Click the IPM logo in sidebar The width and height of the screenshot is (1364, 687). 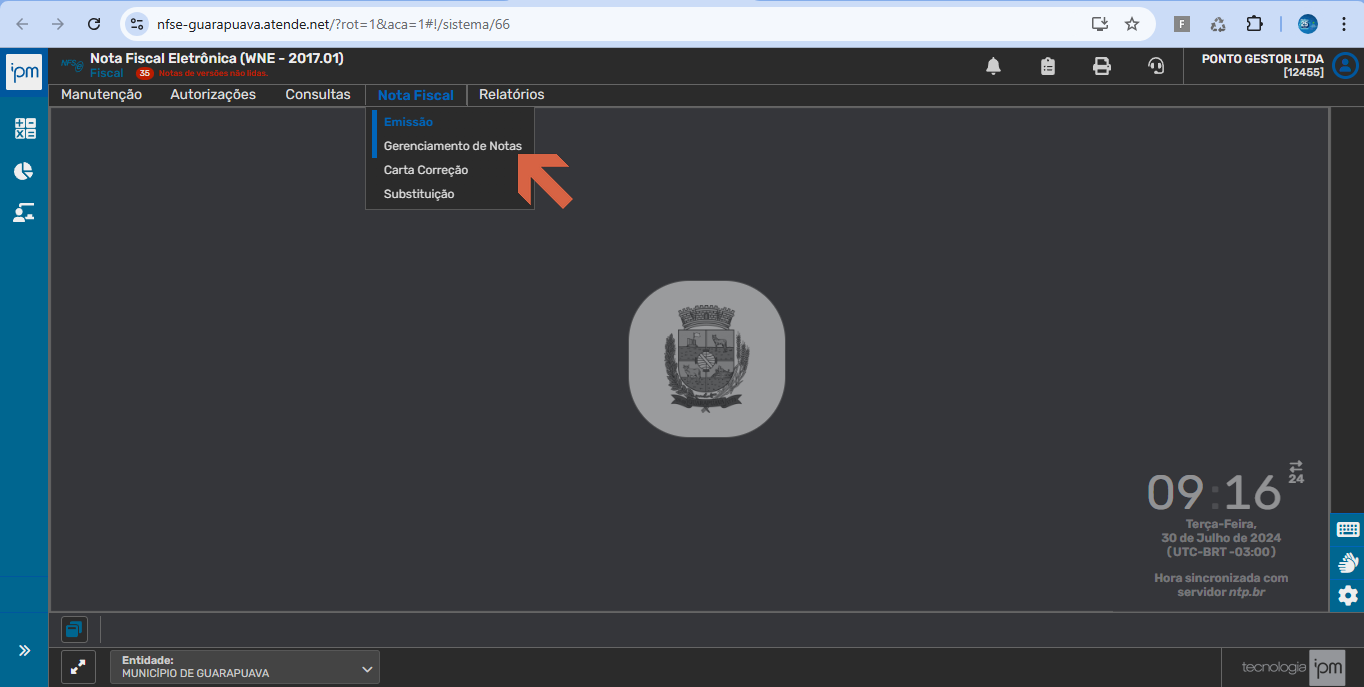(24, 72)
